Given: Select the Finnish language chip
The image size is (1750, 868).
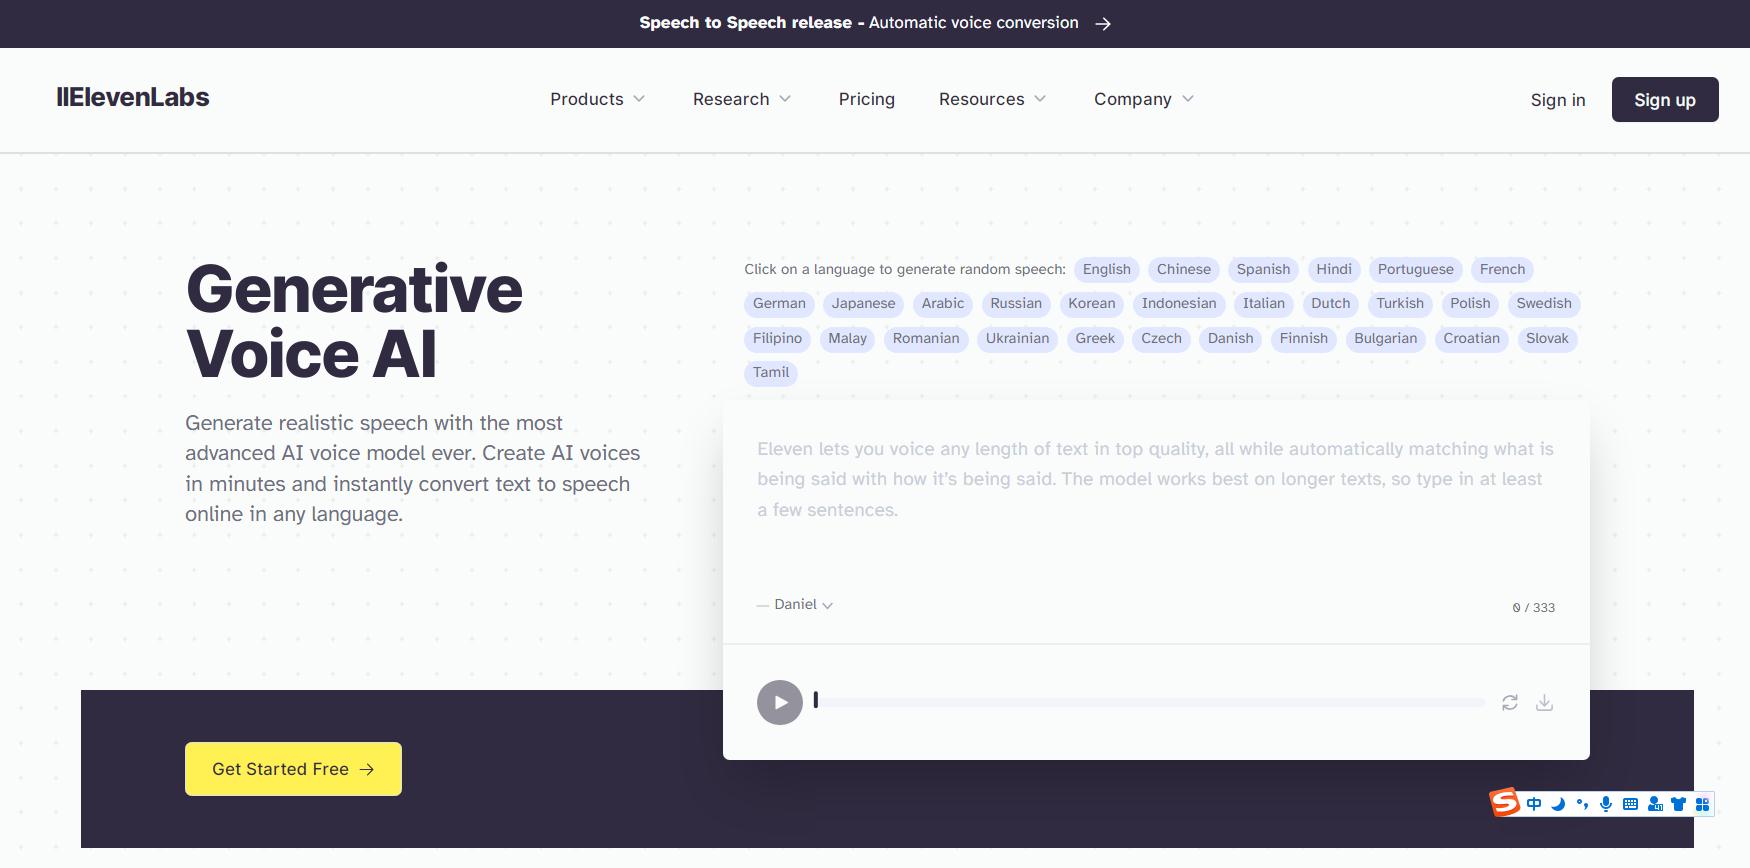Looking at the screenshot, I should pyautogui.click(x=1304, y=339).
